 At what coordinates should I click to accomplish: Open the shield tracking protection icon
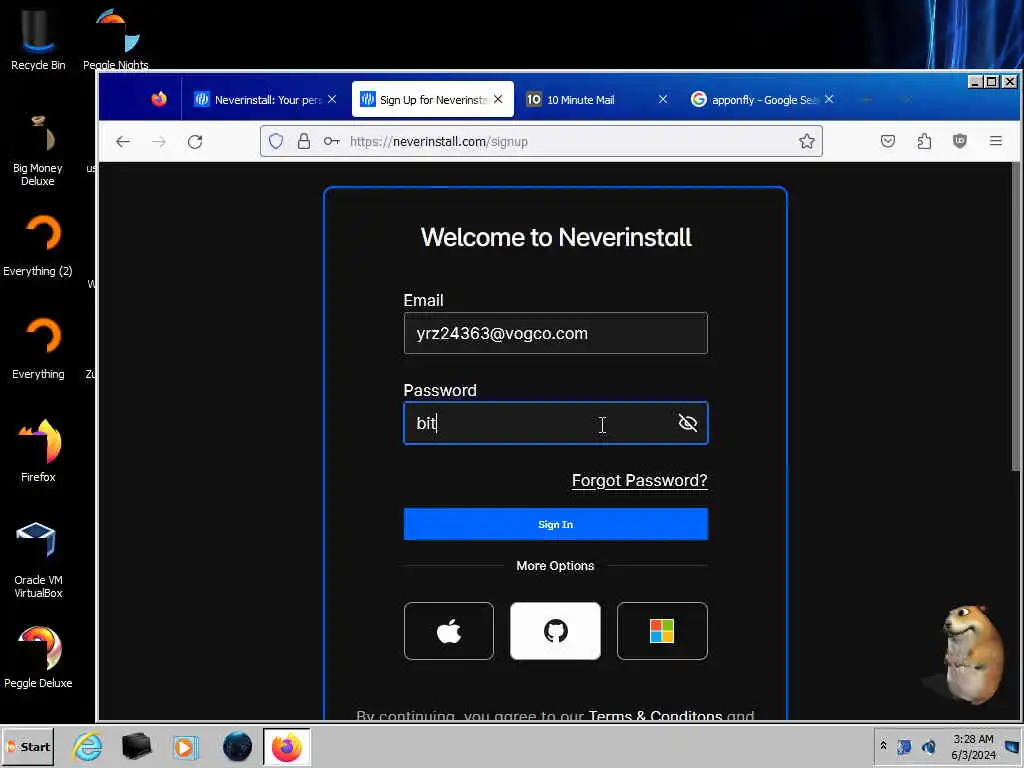[x=276, y=141]
